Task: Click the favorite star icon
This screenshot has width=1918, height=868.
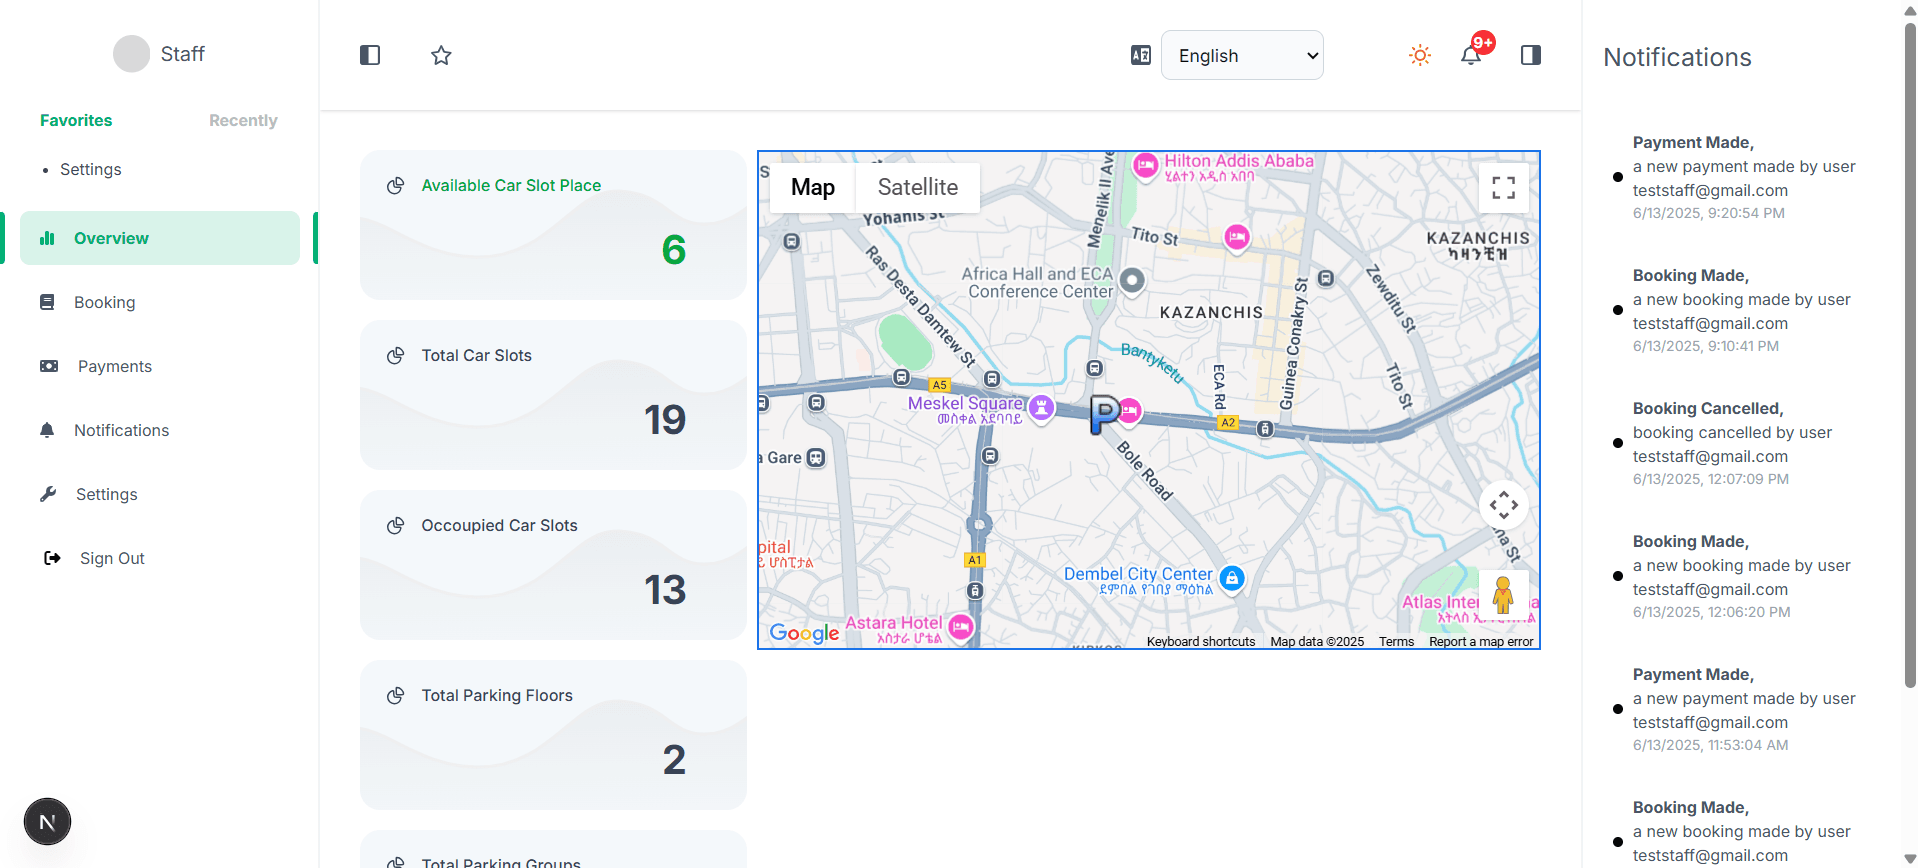Action: [441, 55]
